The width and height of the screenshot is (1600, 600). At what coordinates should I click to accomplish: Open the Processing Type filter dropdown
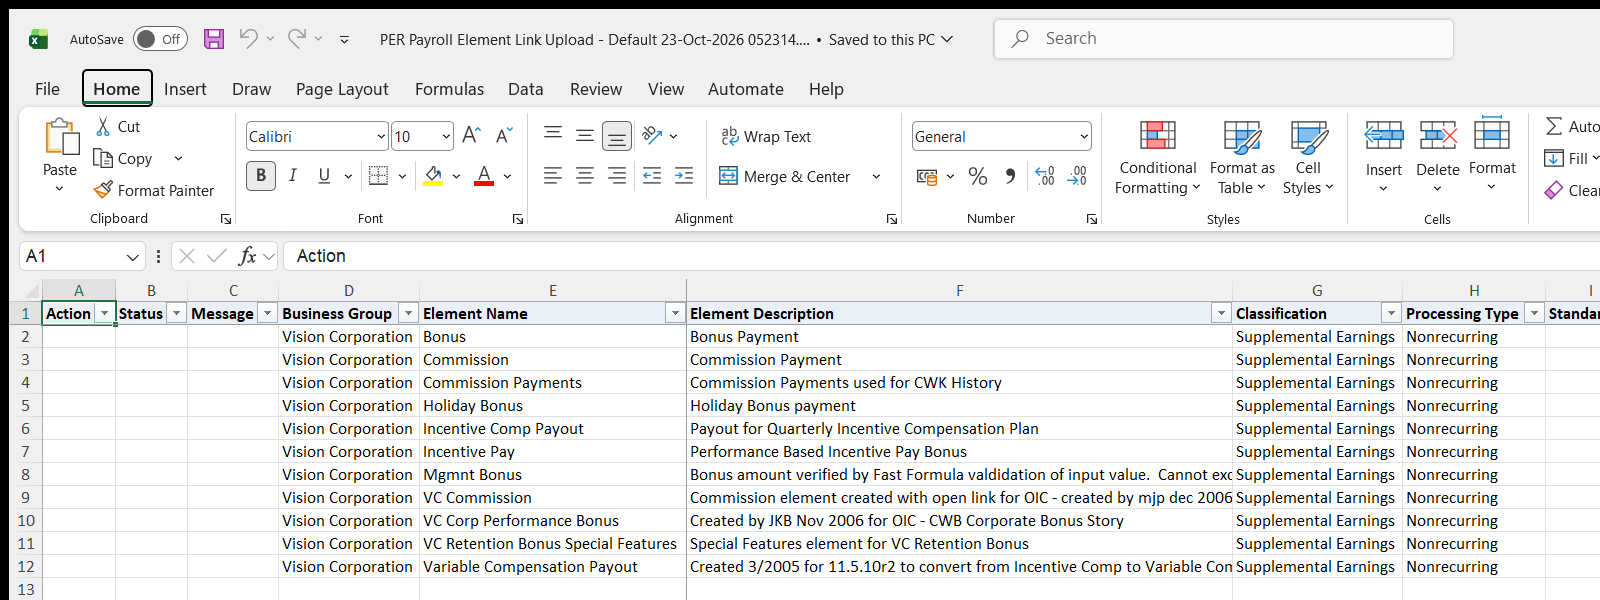pyautogui.click(x=1534, y=313)
